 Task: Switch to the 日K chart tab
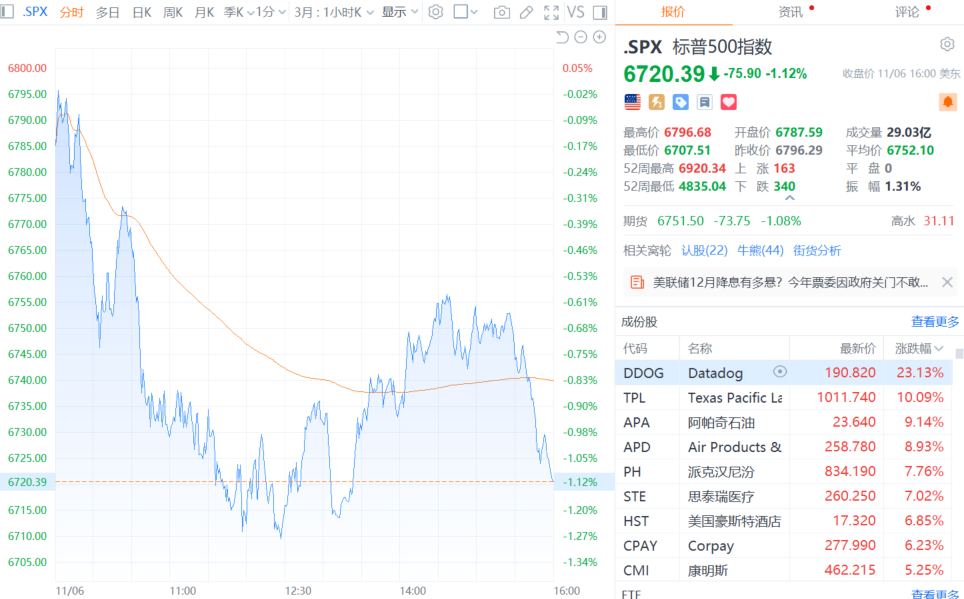click(142, 12)
